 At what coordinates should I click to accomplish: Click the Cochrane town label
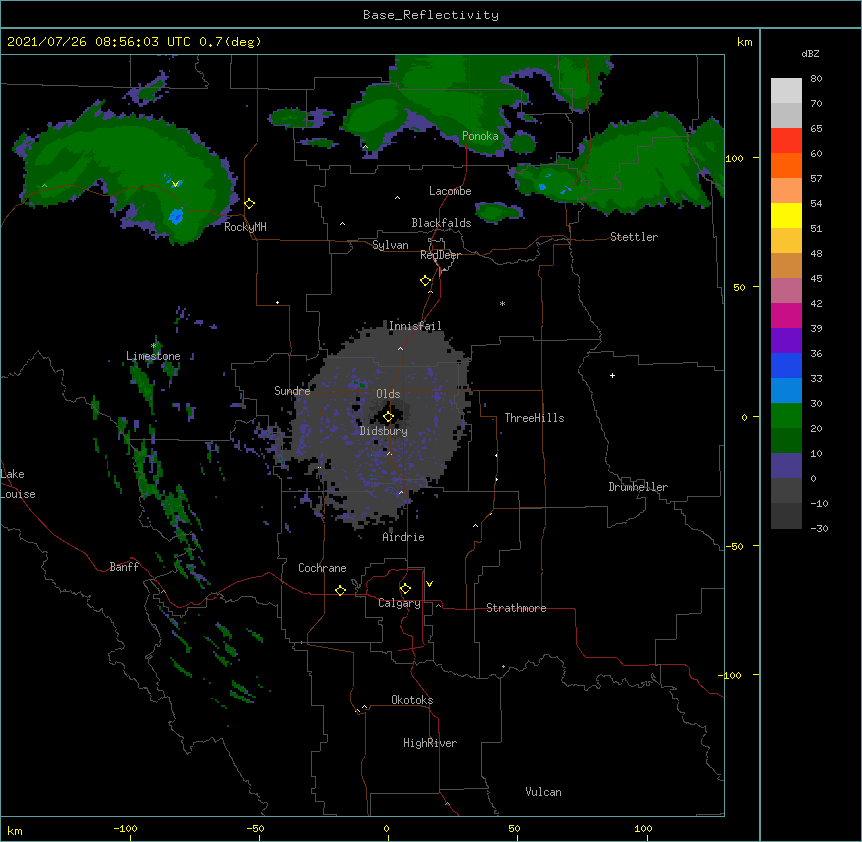tap(322, 568)
